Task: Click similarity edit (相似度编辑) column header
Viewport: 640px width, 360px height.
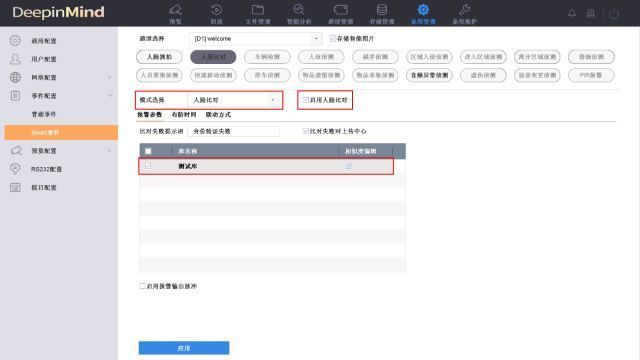Action: 360,151
